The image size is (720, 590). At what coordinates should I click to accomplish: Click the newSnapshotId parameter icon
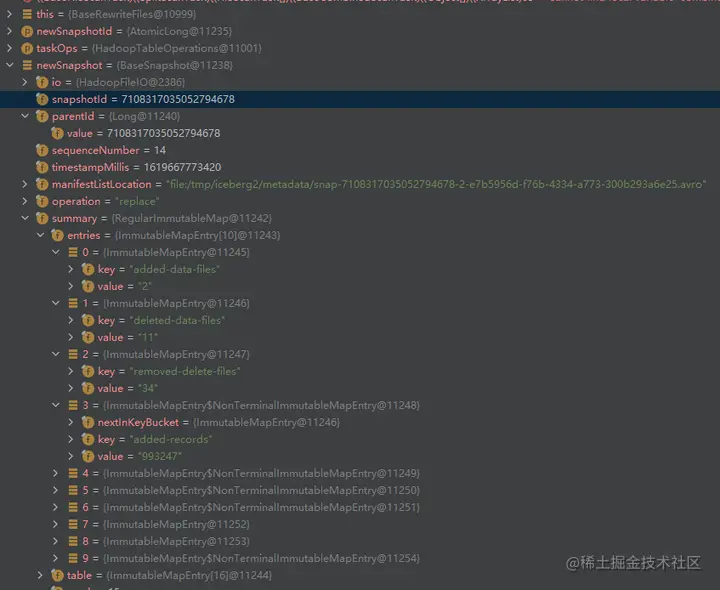click(27, 31)
